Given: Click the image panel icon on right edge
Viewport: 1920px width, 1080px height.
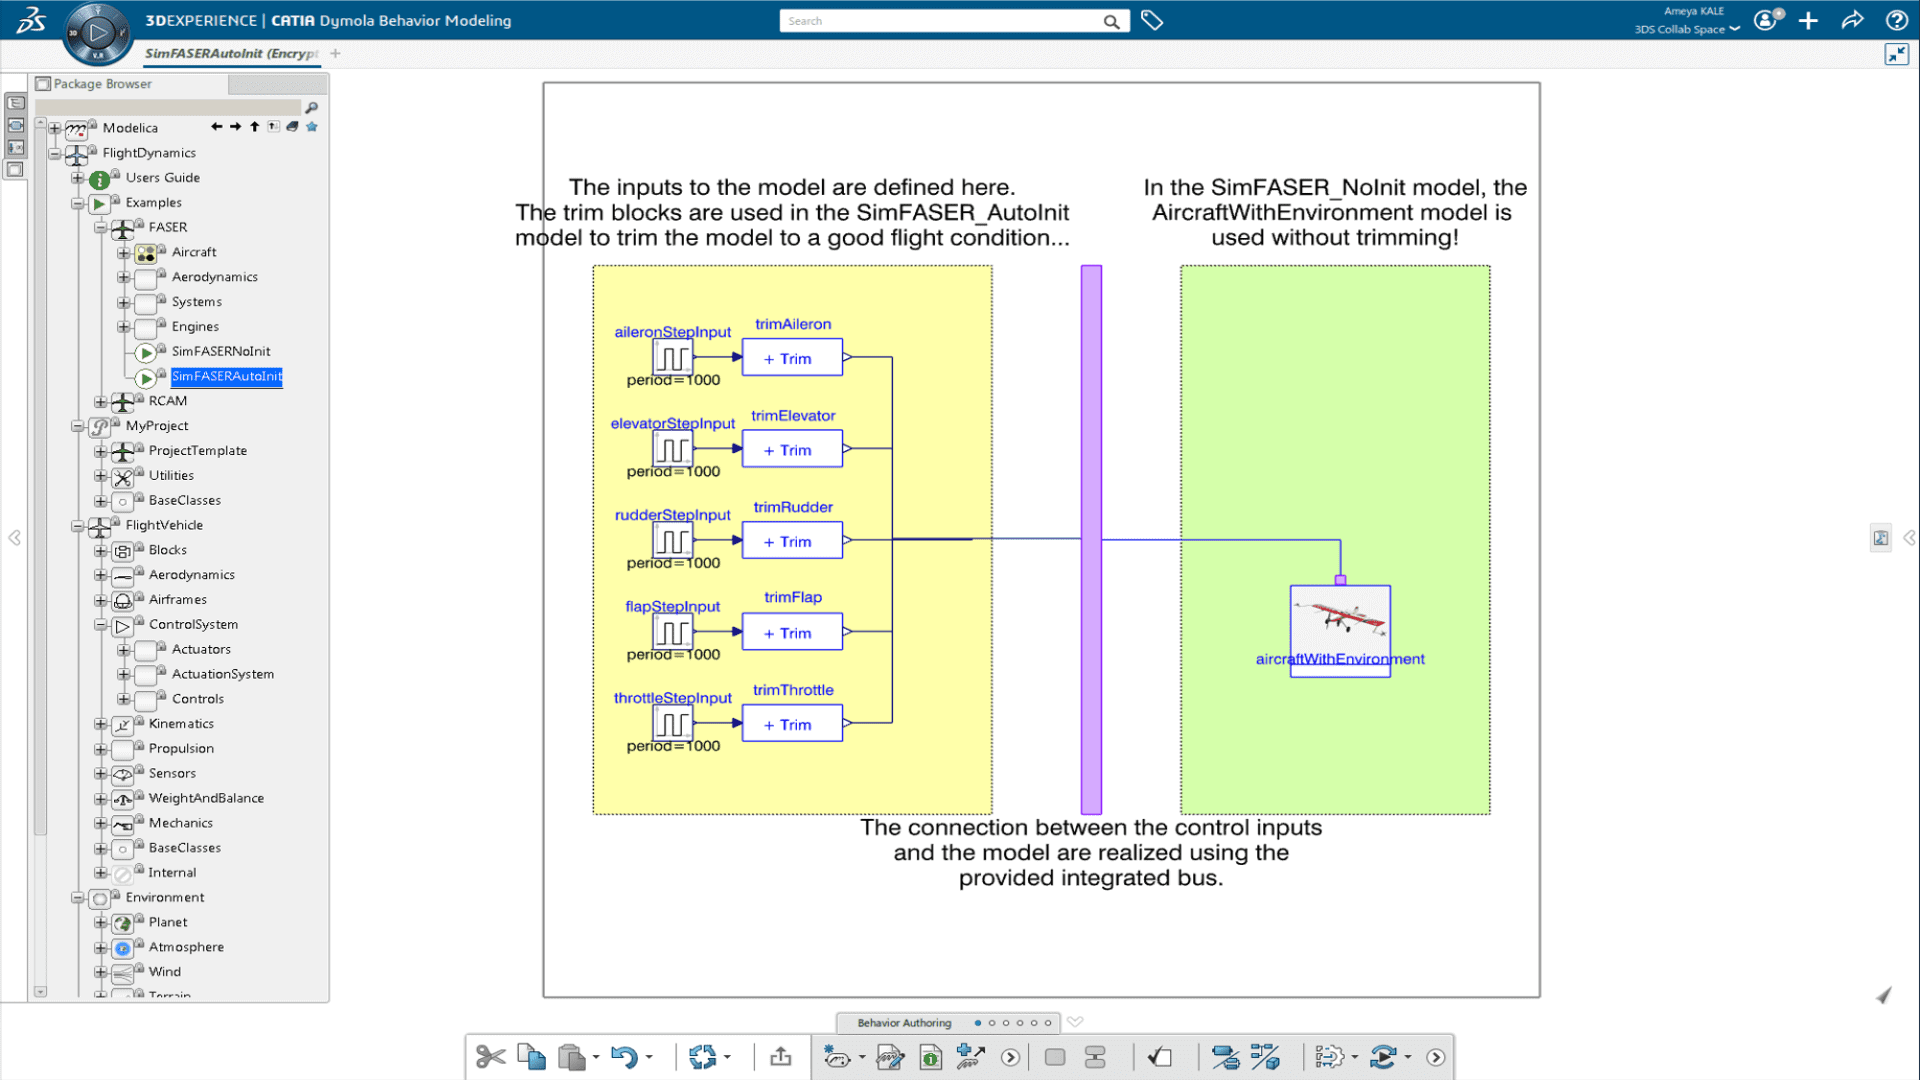Looking at the screenshot, I should tap(1881, 538).
